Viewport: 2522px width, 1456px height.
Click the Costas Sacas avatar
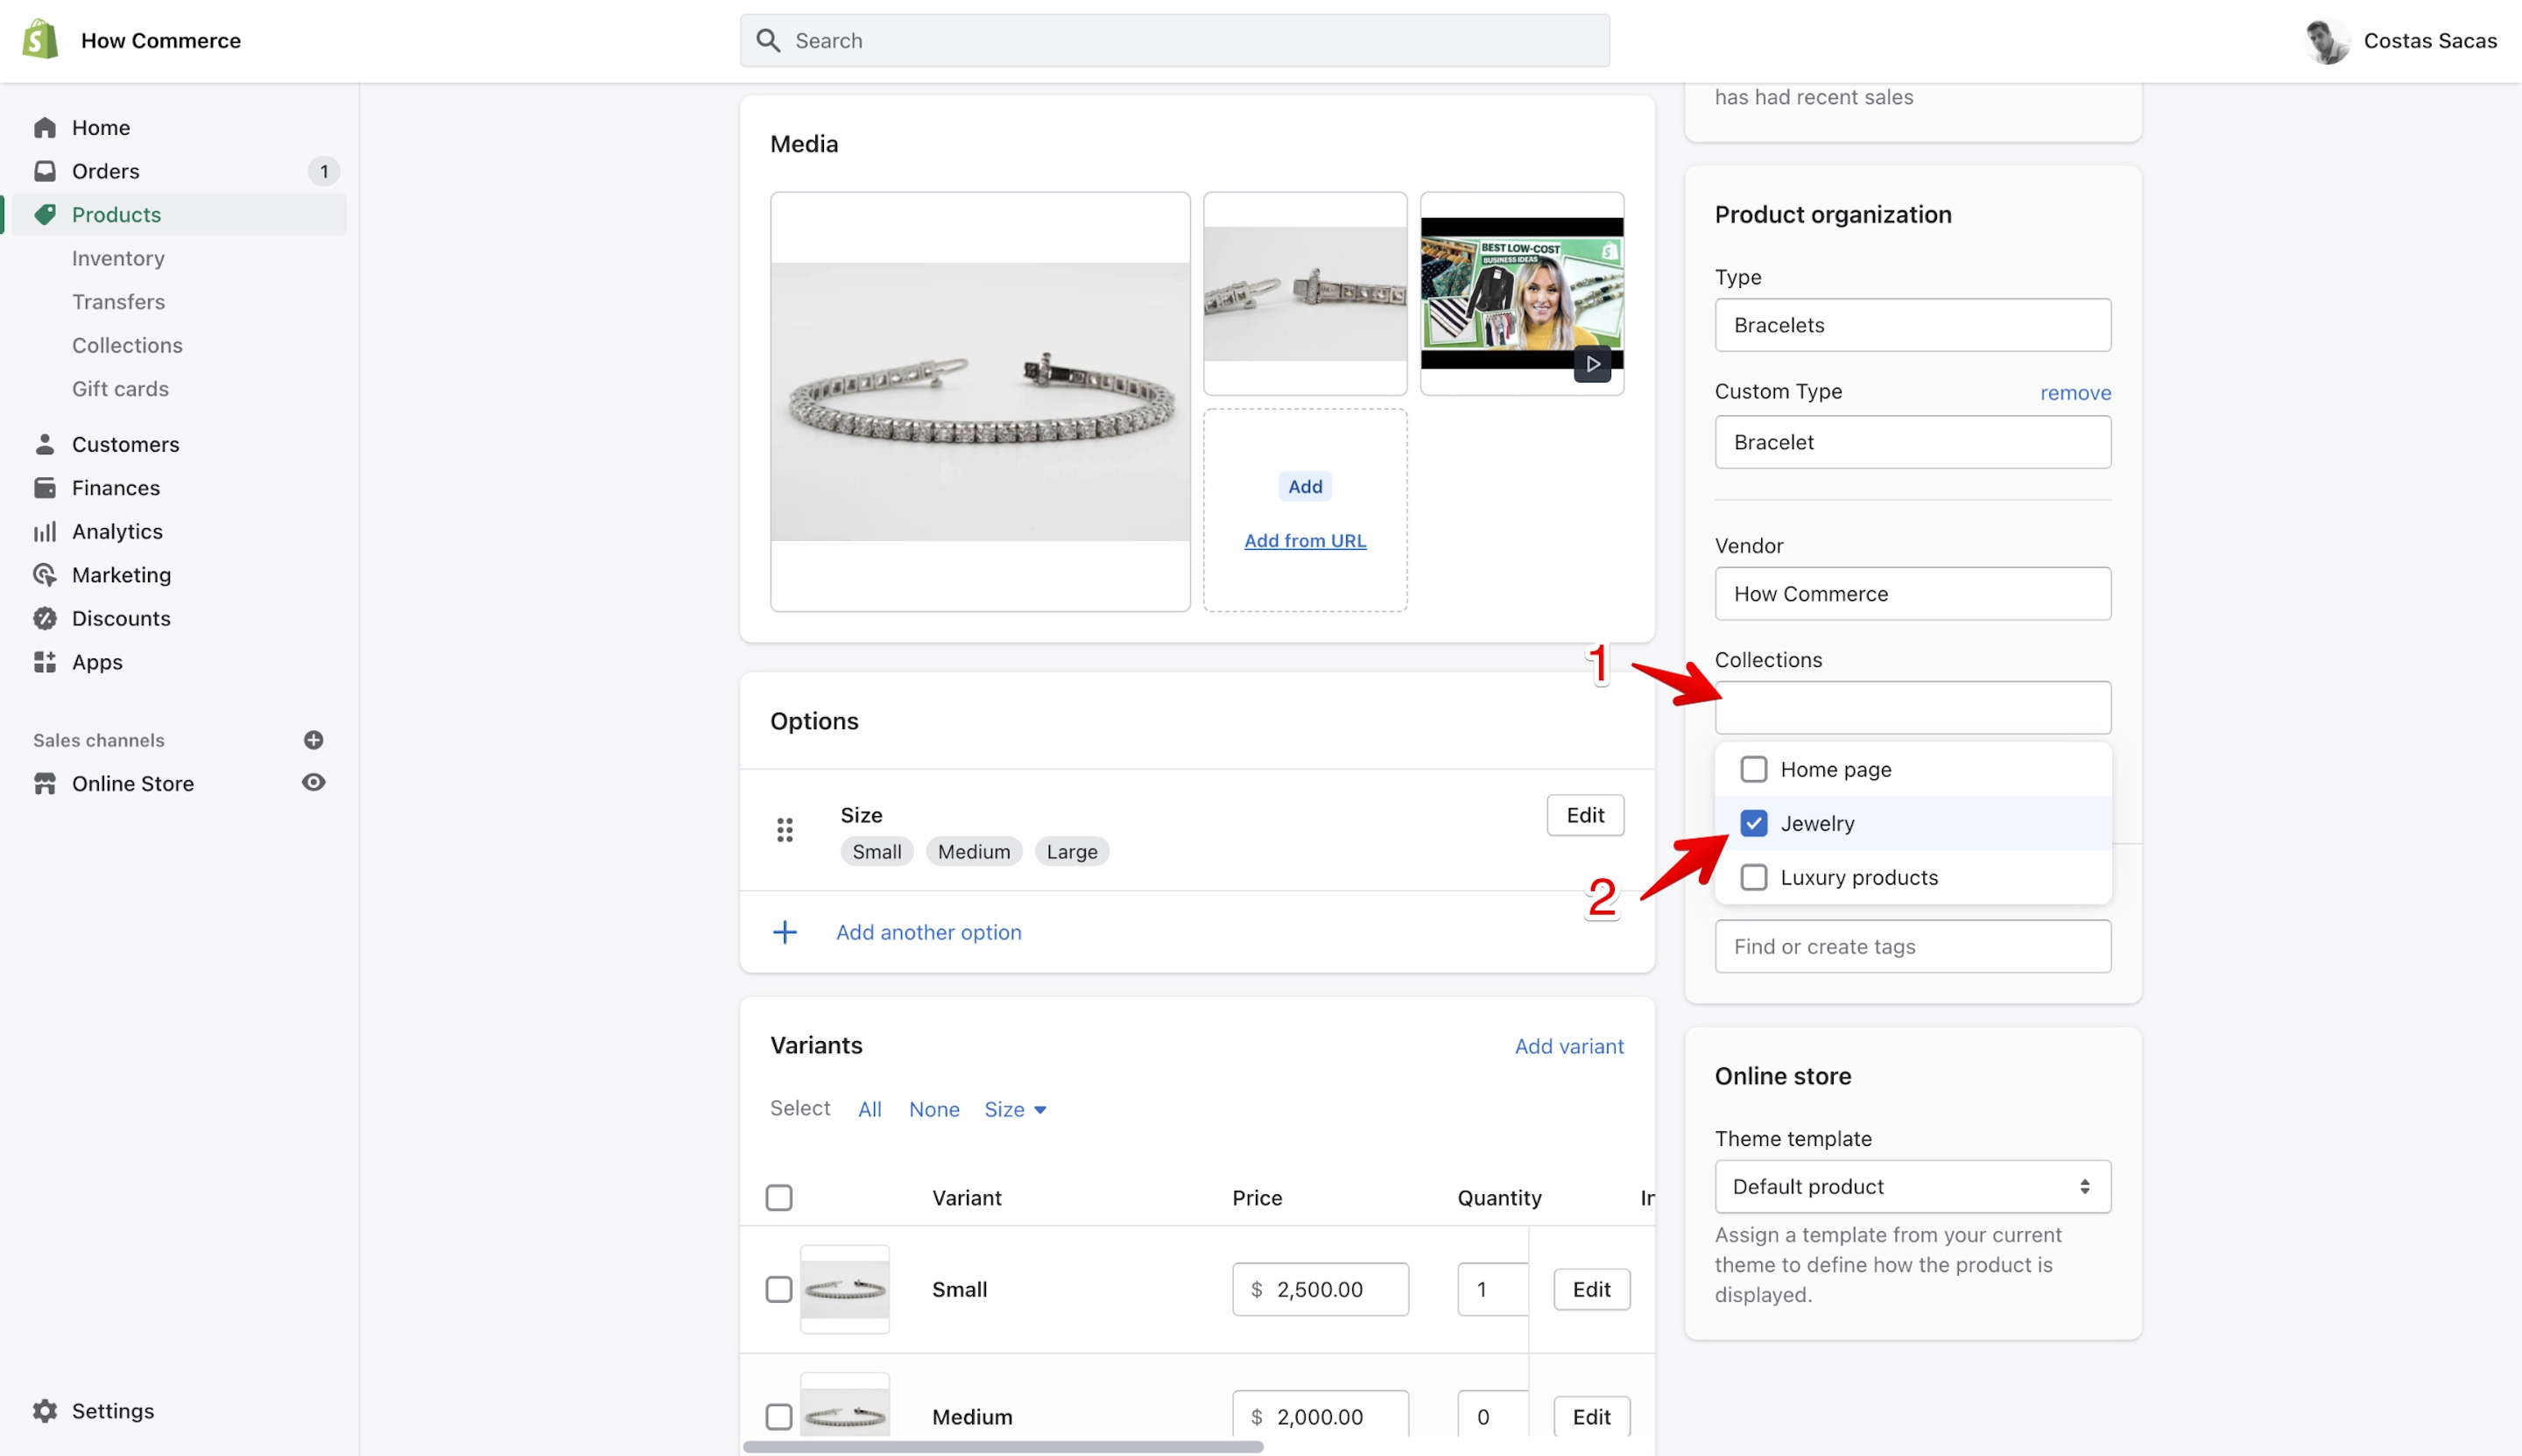click(x=2327, y=41)
